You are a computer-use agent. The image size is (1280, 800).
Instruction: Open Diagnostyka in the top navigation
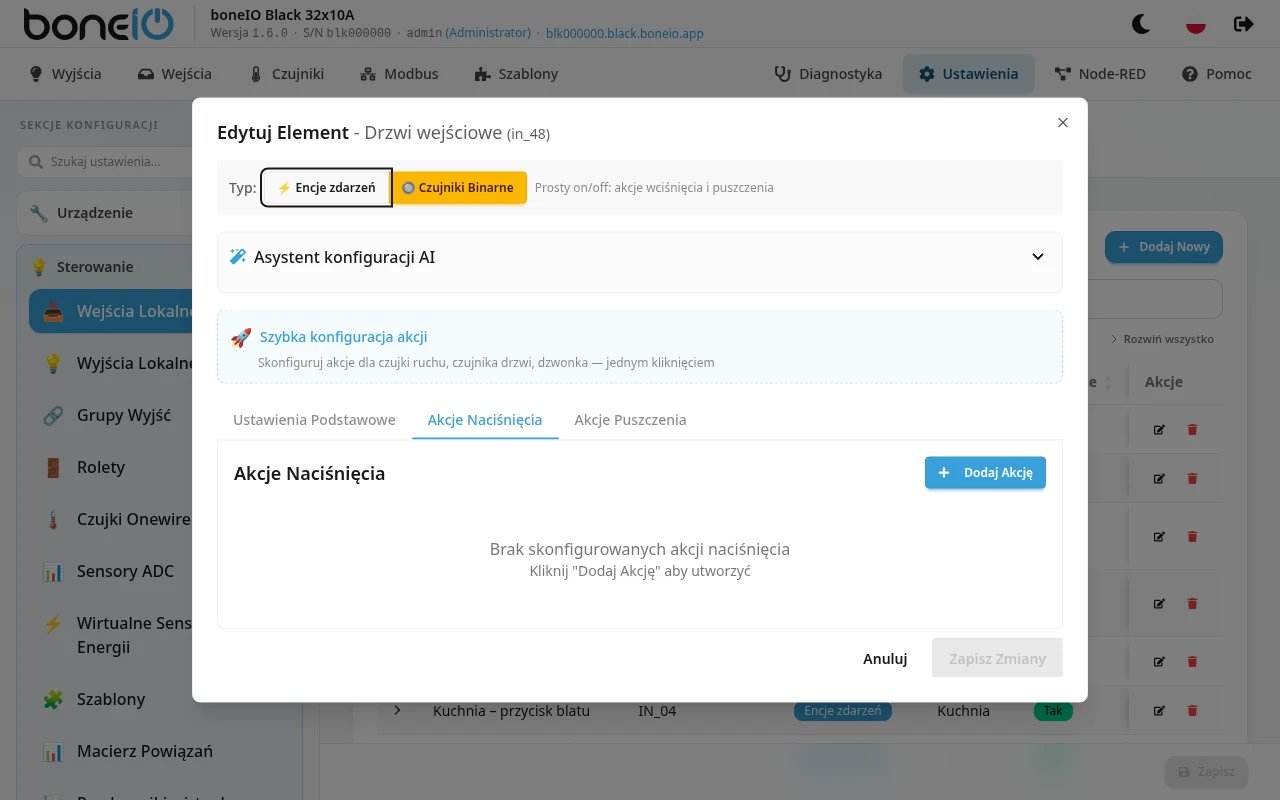(828, 74)
